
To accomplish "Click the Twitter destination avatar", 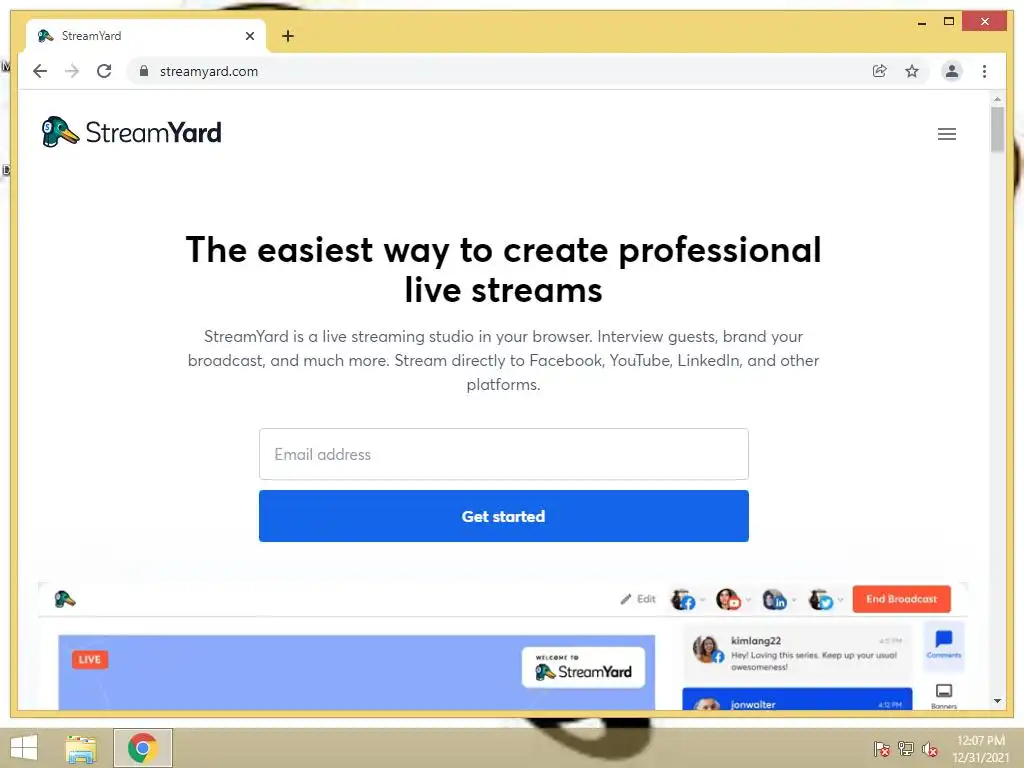I will [x=821, y=599].
